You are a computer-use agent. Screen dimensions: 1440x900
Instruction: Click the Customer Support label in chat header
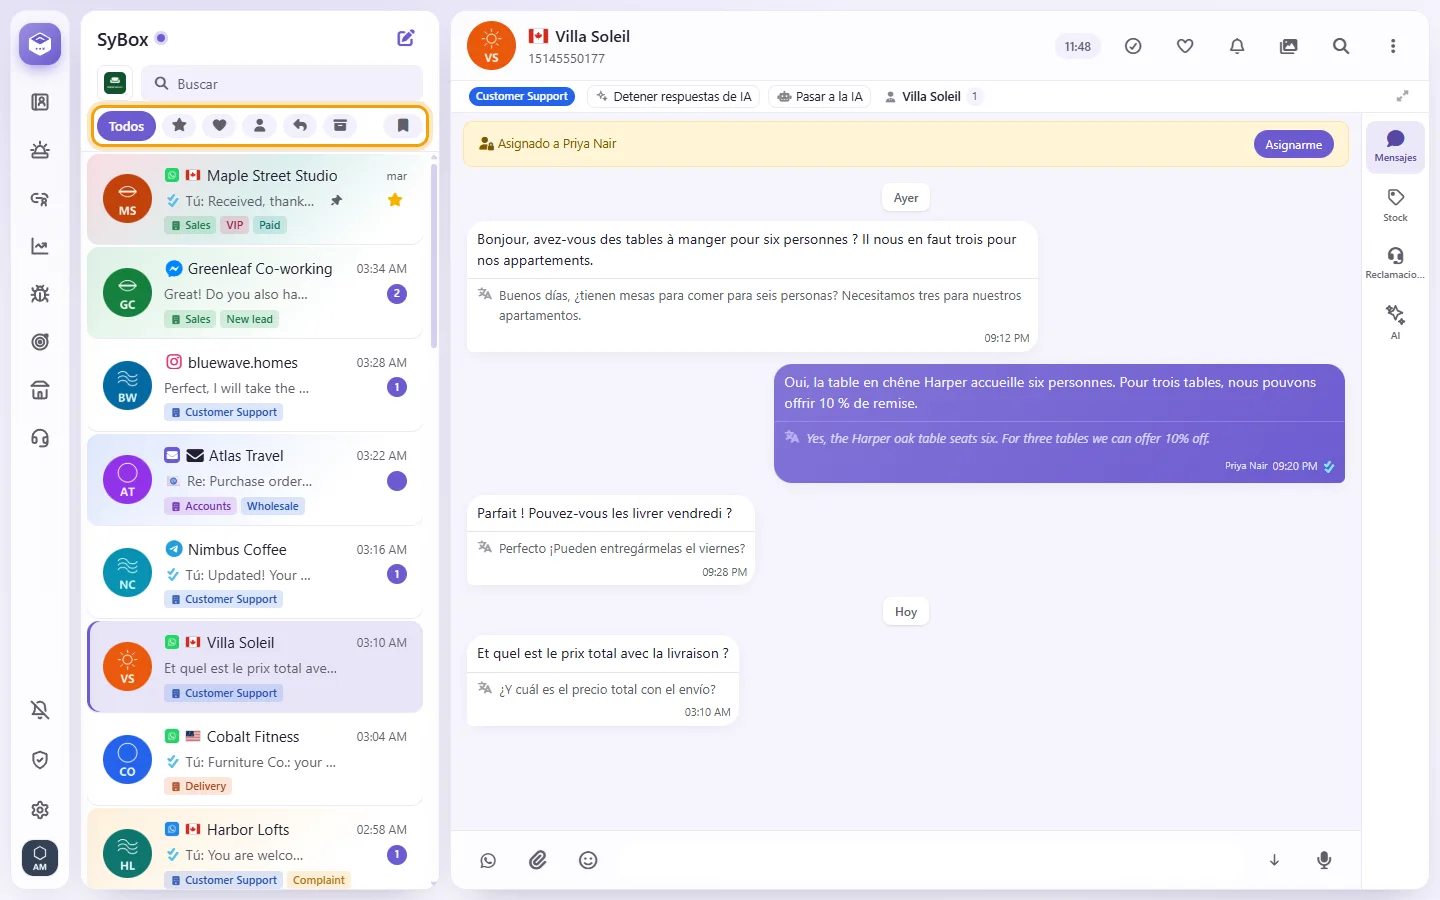(522, 96)
